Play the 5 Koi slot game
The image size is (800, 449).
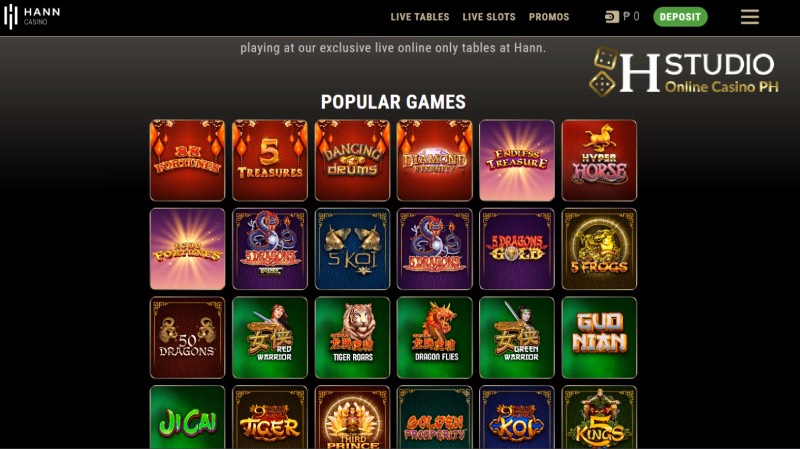(x=352, y=249)
